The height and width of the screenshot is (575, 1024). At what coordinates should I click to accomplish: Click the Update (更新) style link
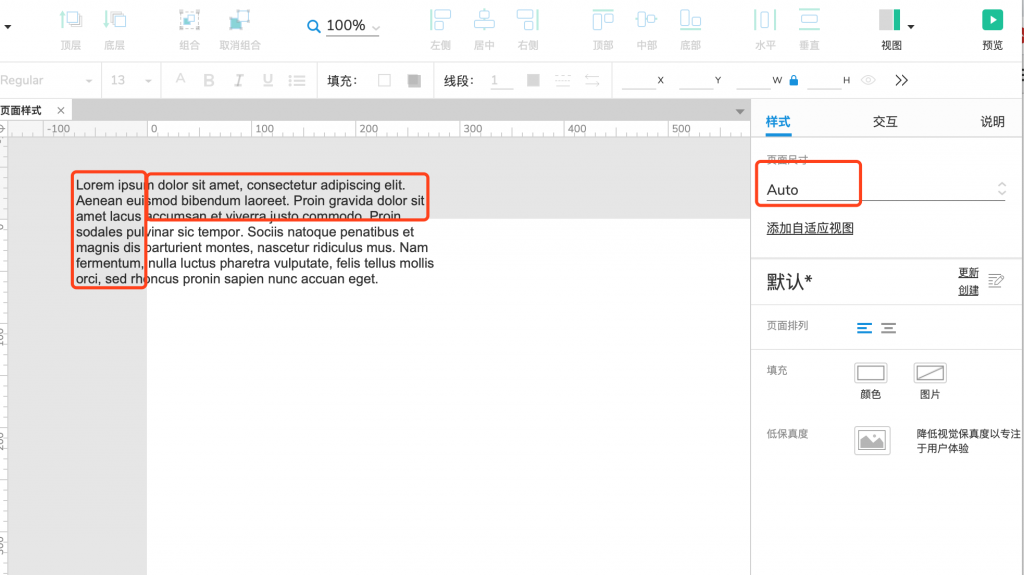pyautogui.click(x=968, y=273)
